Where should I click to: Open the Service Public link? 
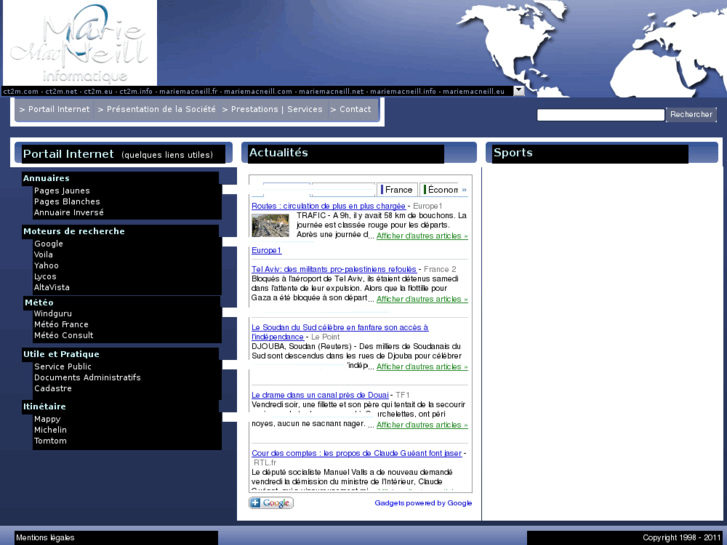click(63, 367)
